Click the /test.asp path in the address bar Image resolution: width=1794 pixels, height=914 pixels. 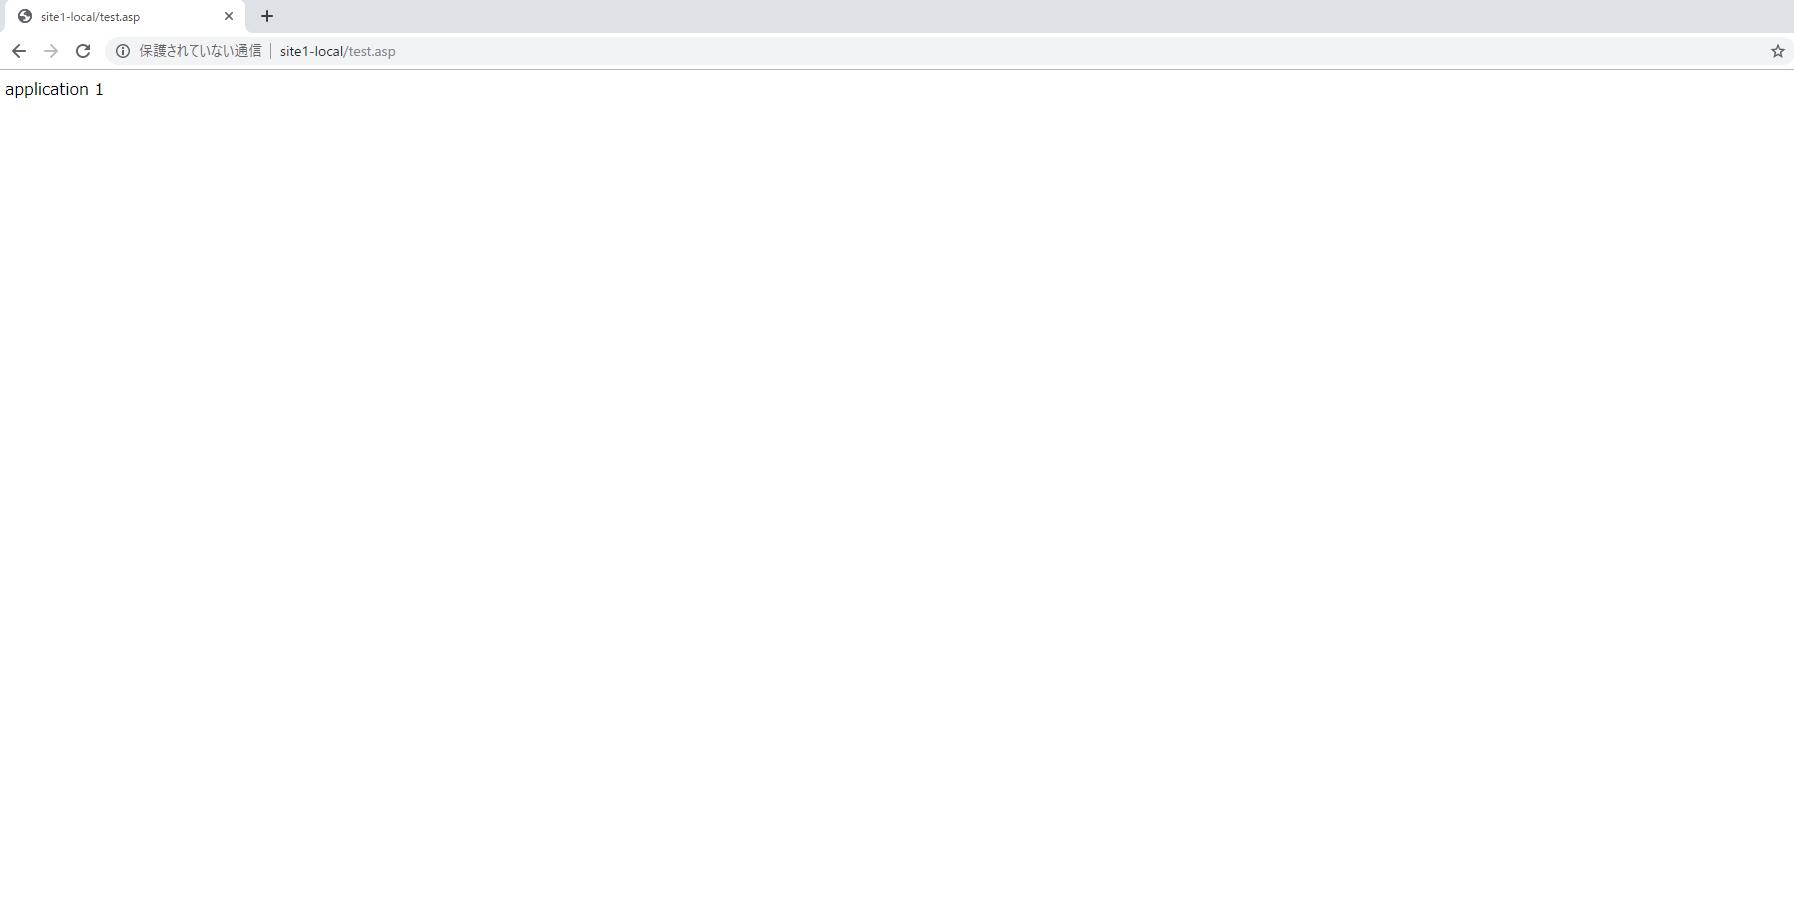click(x=370, y=51)
